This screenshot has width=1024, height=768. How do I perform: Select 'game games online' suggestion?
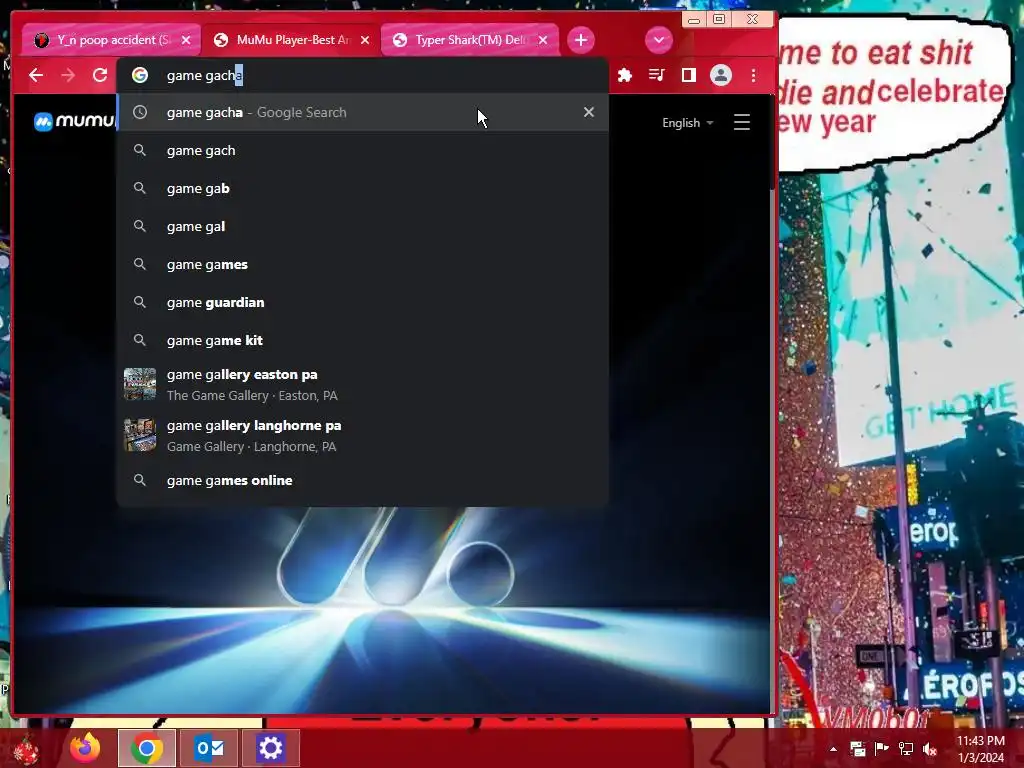(362, 480)
